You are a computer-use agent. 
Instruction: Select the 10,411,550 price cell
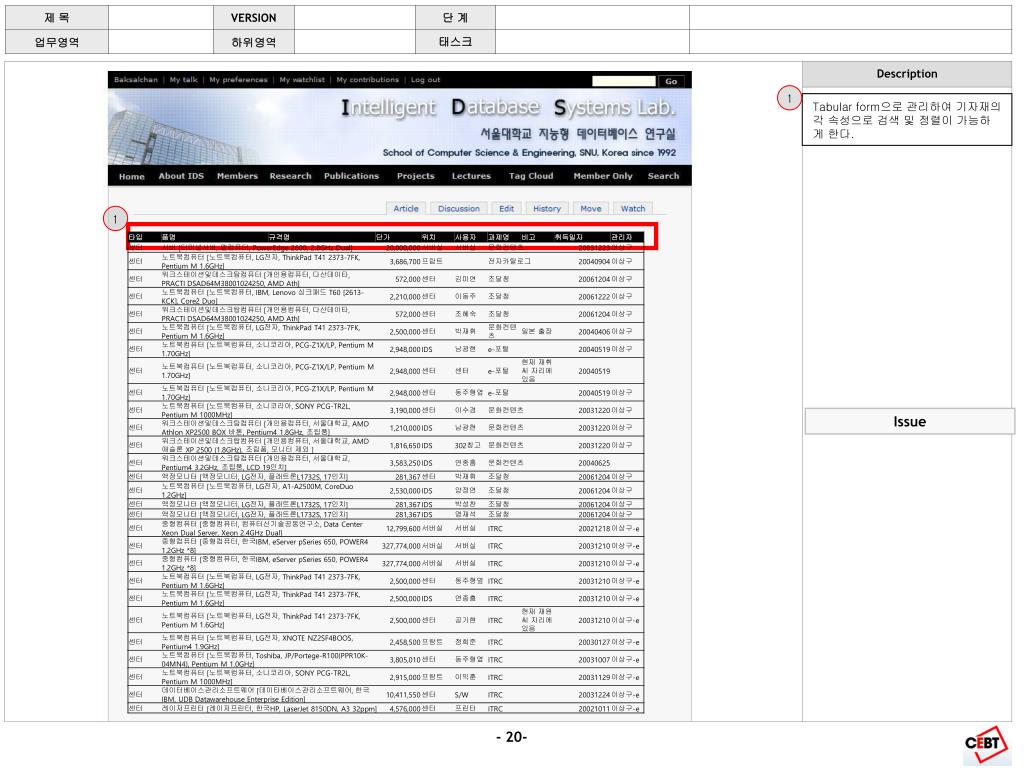coord(403,696)
